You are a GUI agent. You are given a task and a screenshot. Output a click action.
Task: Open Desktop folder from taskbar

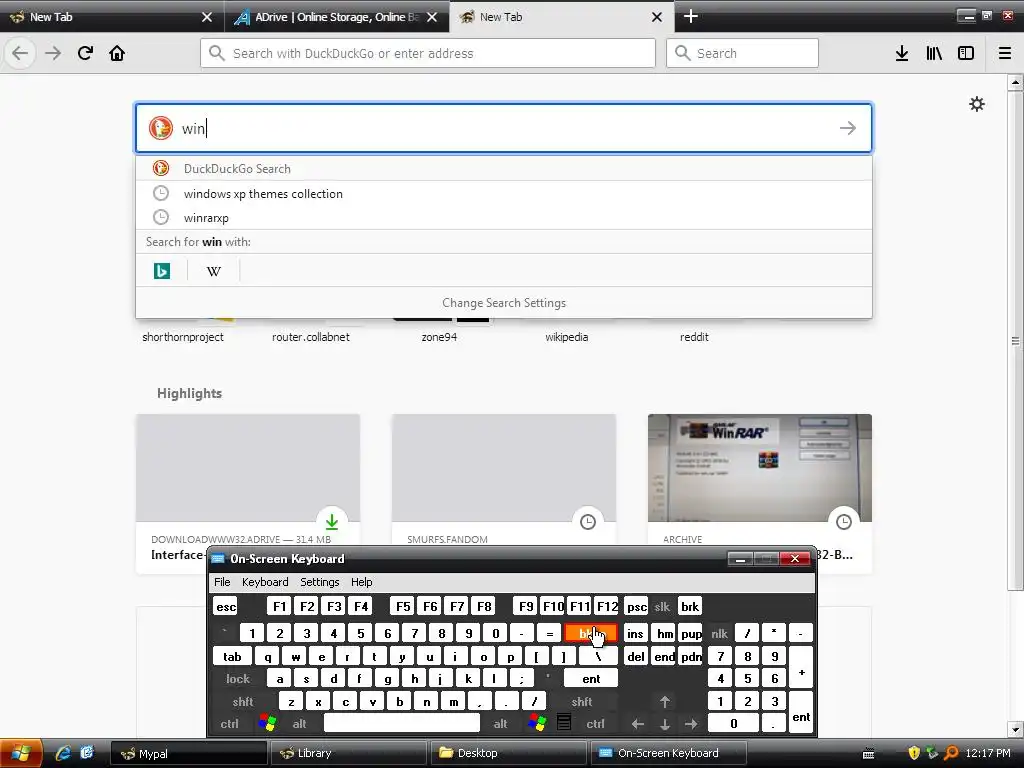coord(508,753)
